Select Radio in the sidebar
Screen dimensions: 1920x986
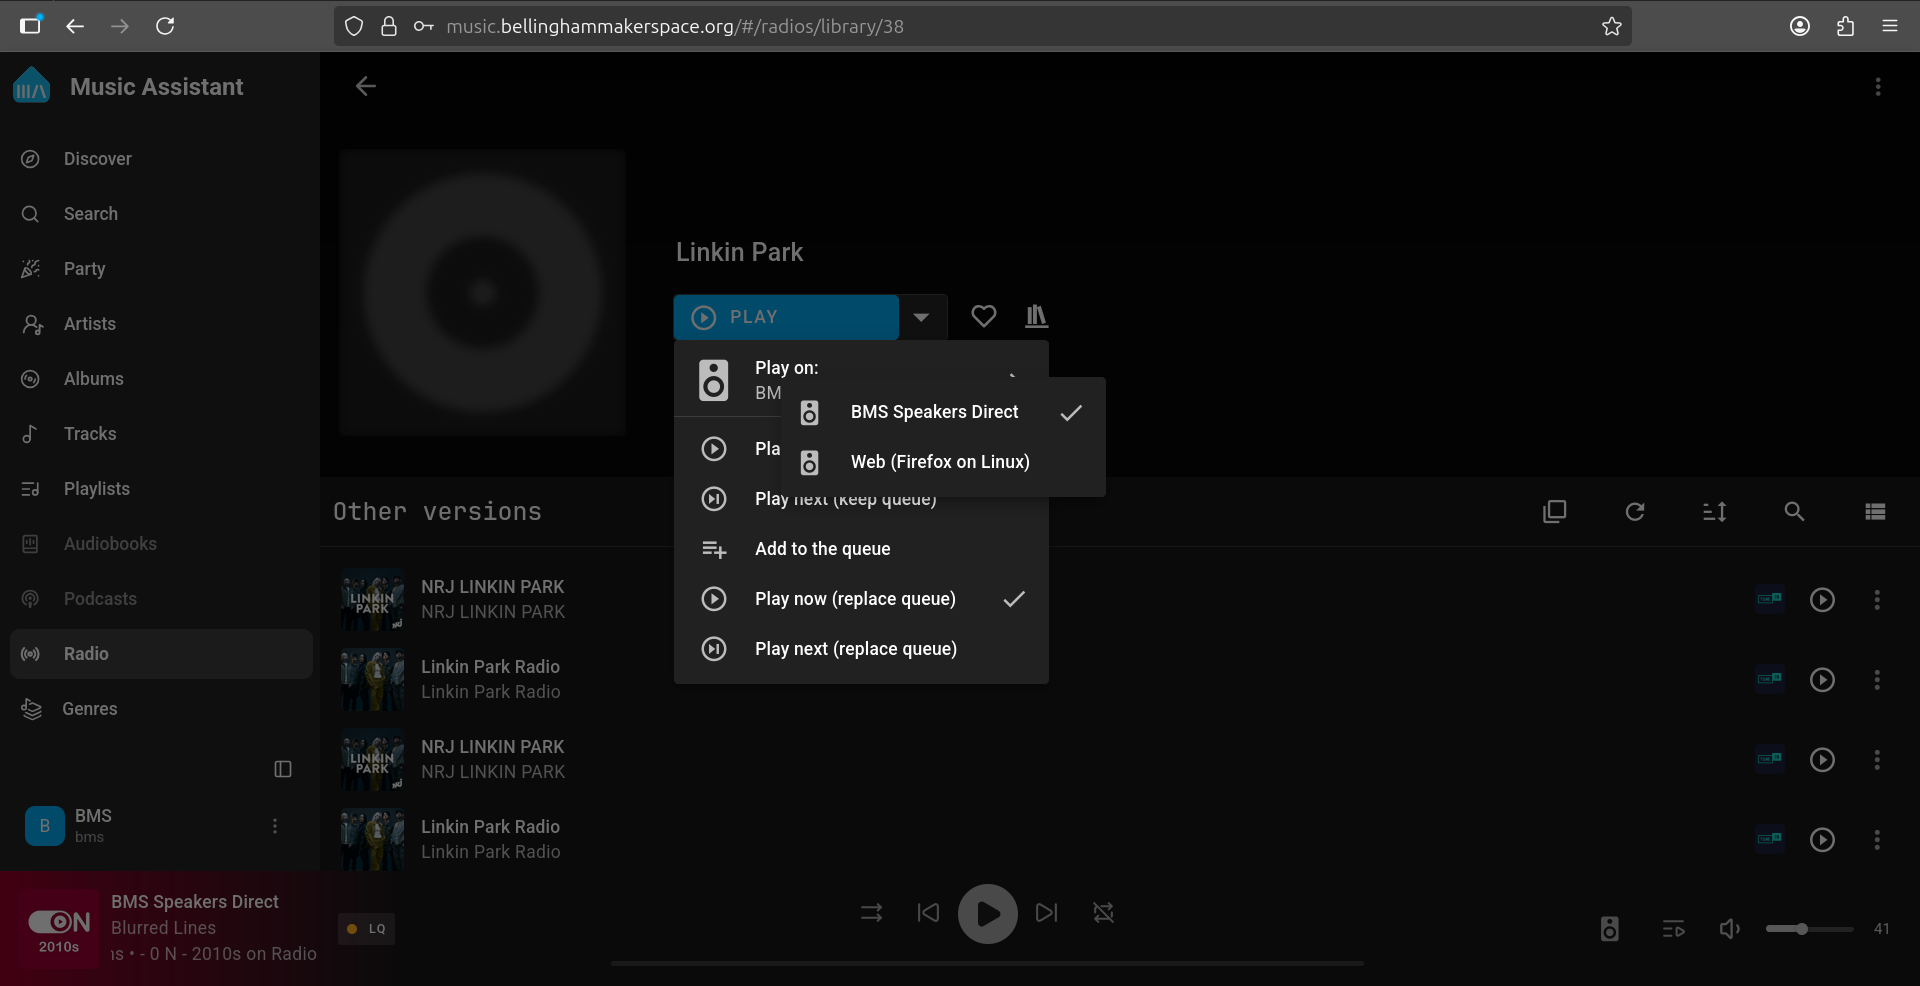tap(160, 654)
